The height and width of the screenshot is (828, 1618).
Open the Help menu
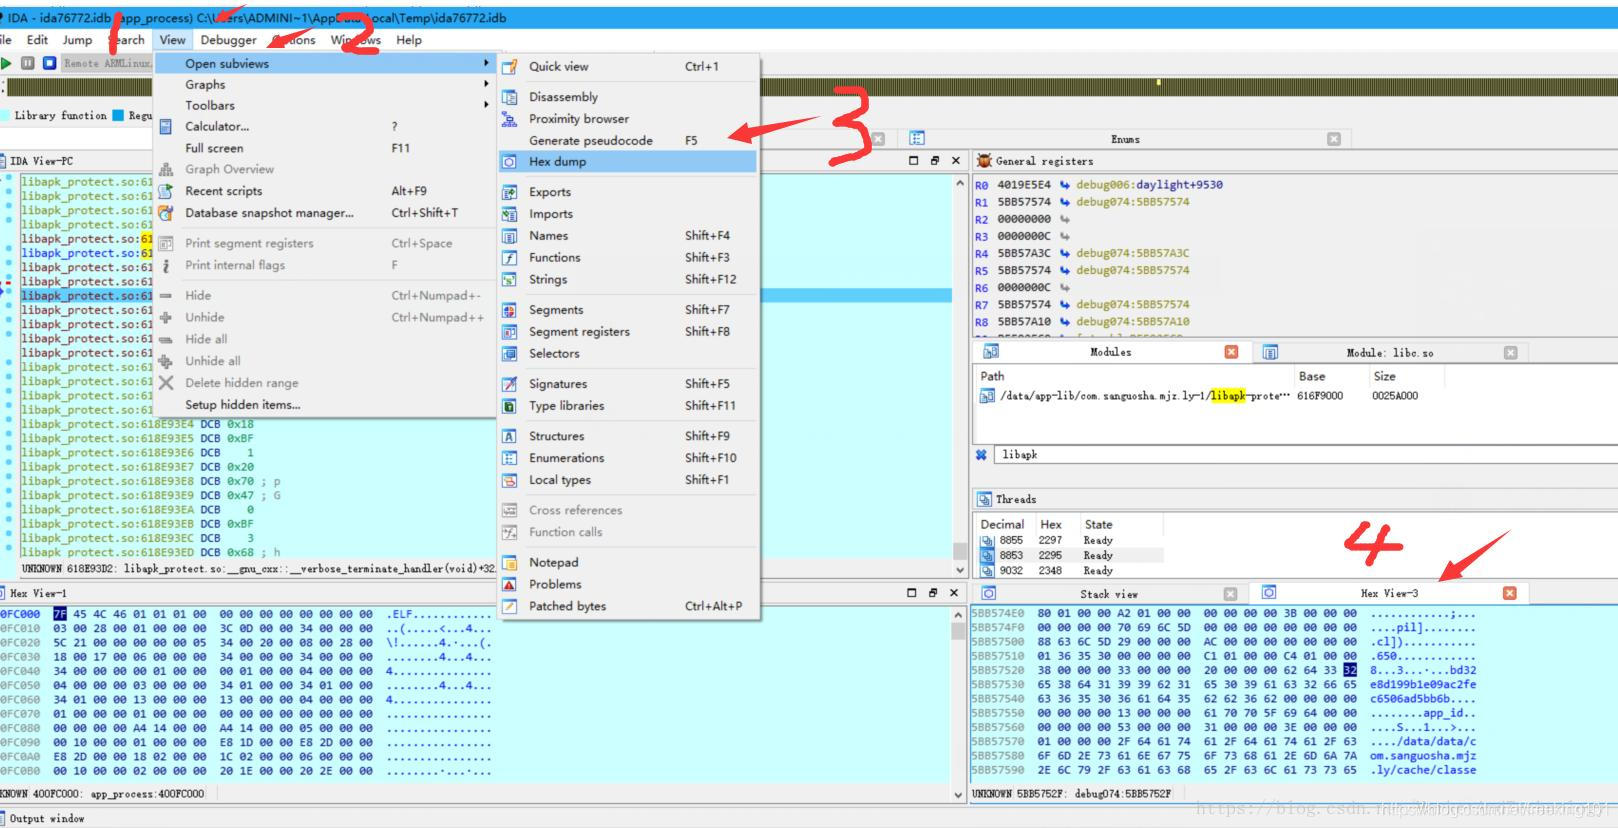coord(408,40)
